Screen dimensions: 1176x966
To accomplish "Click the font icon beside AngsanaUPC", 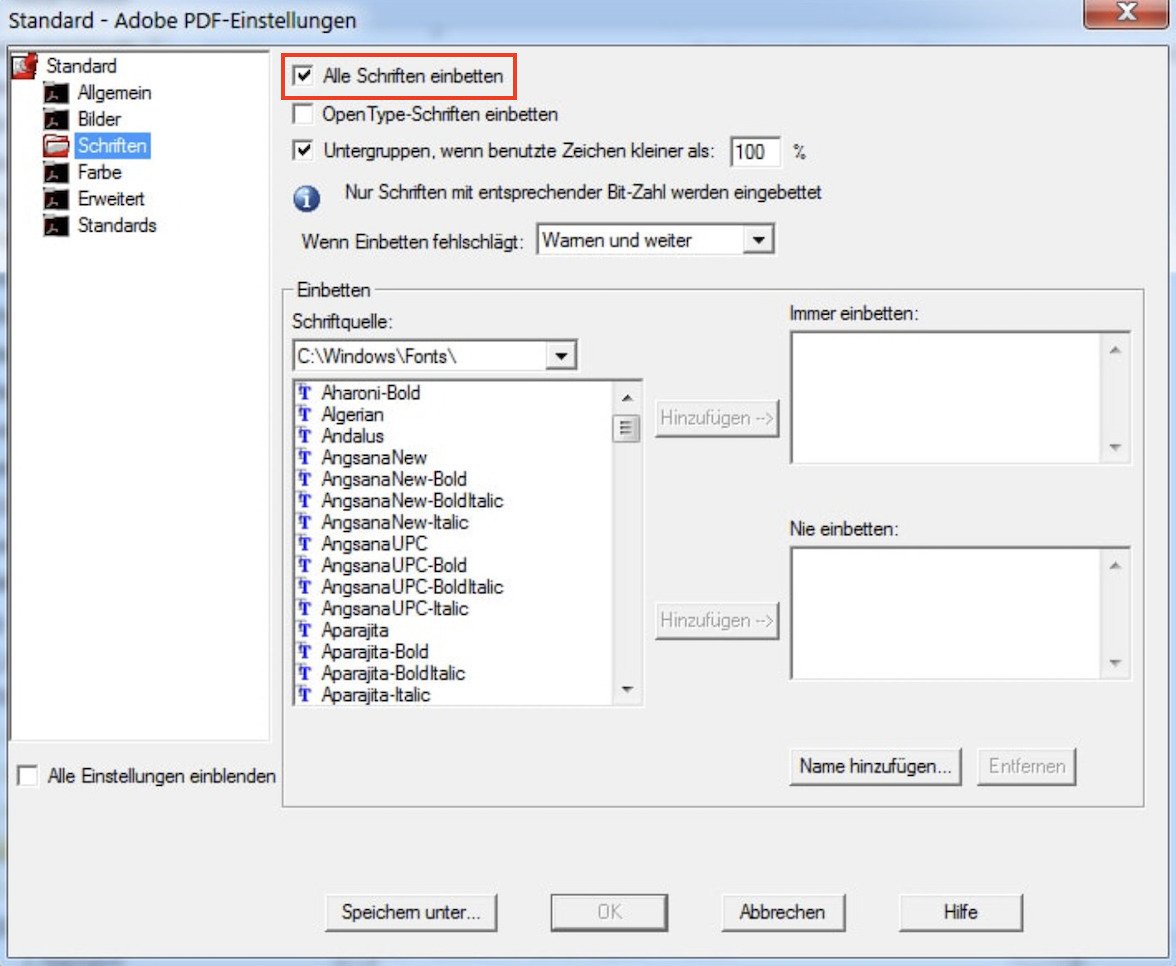I will pyautogui.click(x=304, y=543).
